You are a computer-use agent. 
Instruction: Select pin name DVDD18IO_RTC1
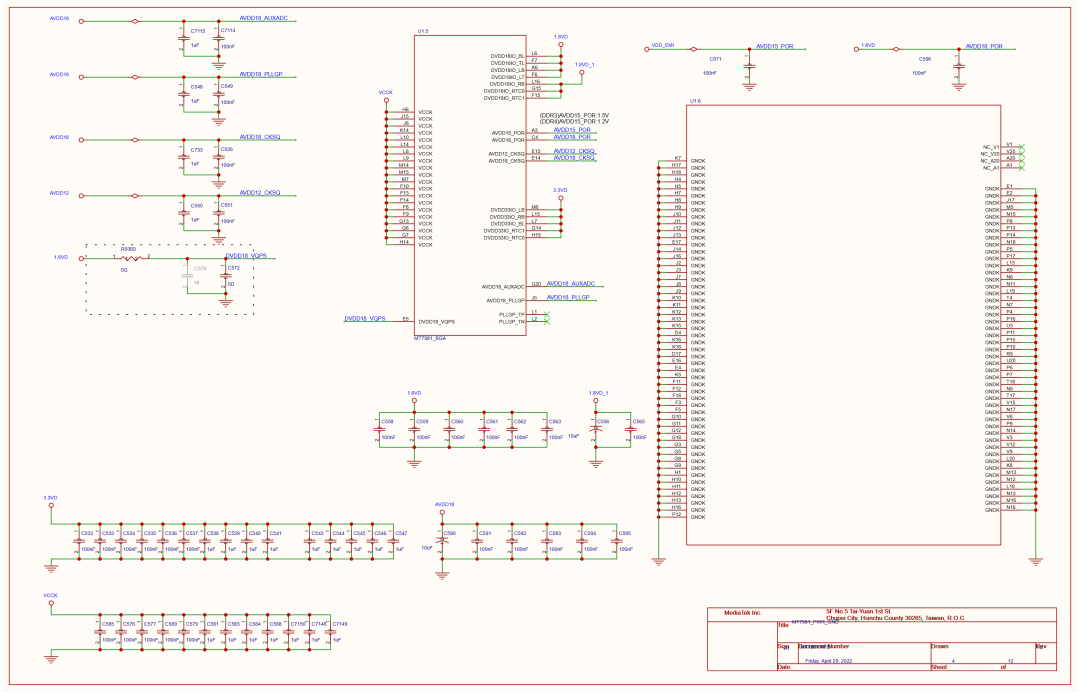[x=503, y=98]
